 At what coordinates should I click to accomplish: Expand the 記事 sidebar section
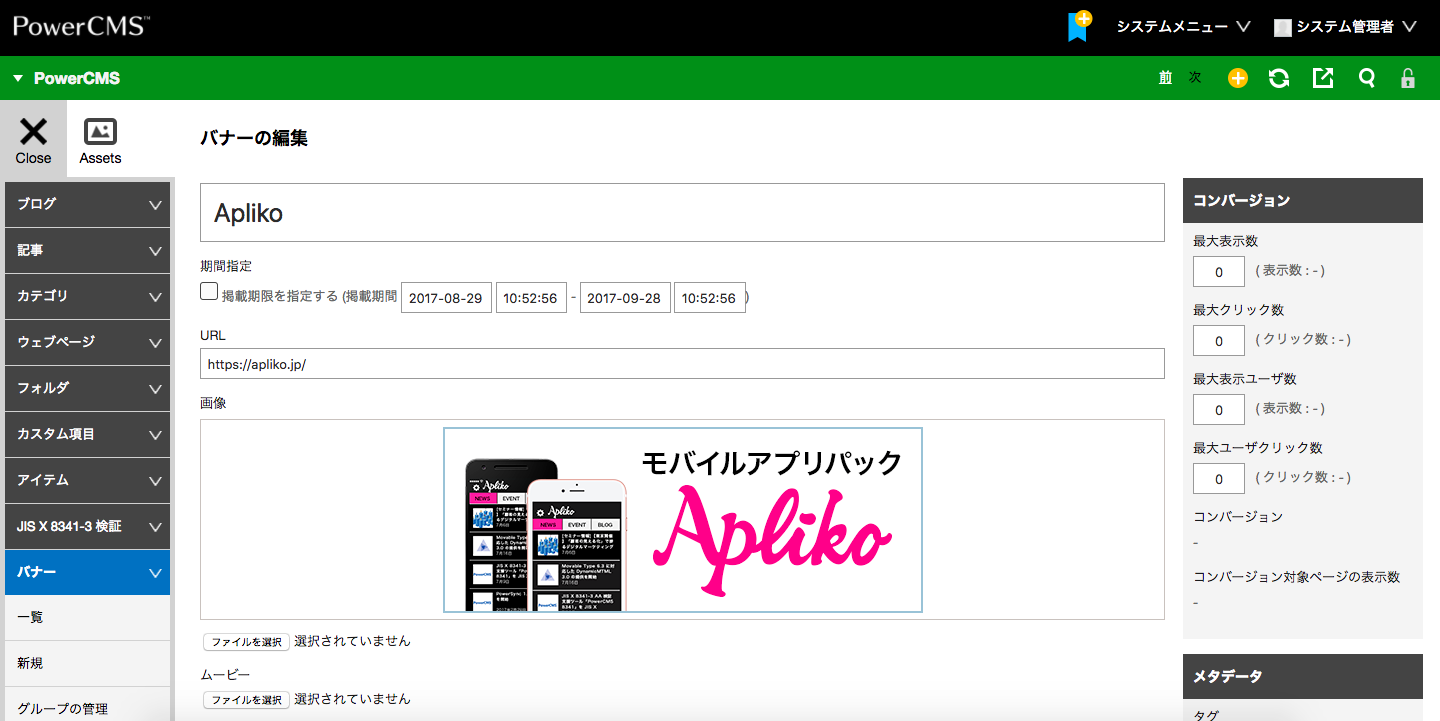tap(87, 250)
